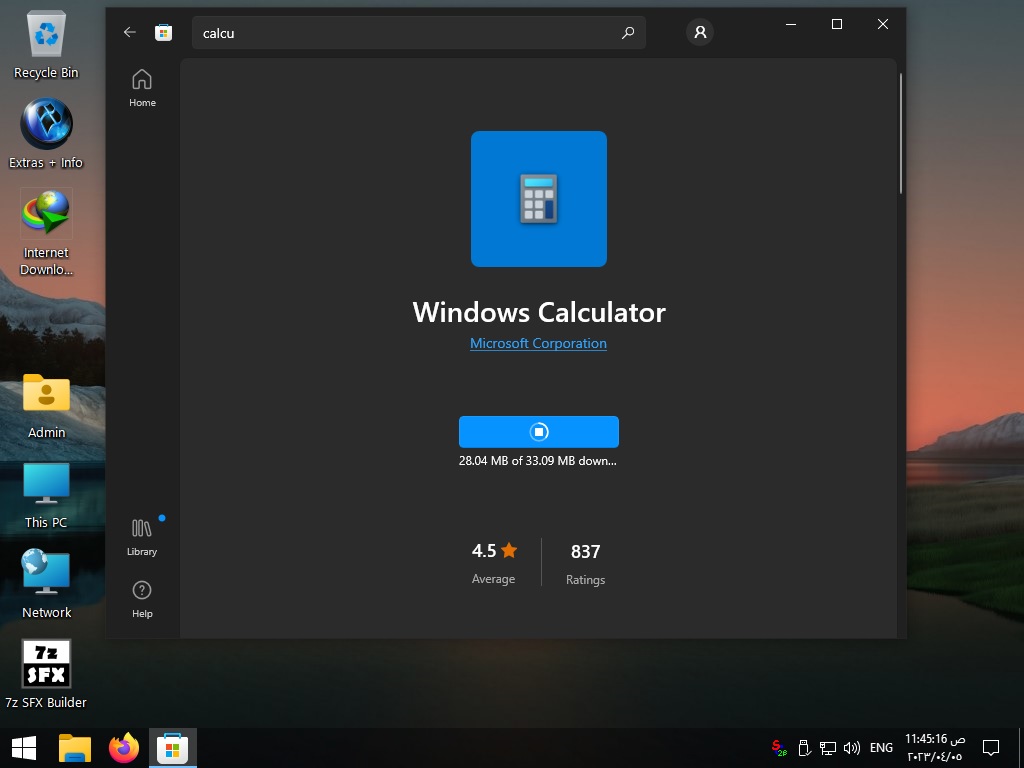Image resolution: width=1024 pixels, height=768 pixels.
Task: Focus the search box containing calcu
Action: tap(419, 33)
